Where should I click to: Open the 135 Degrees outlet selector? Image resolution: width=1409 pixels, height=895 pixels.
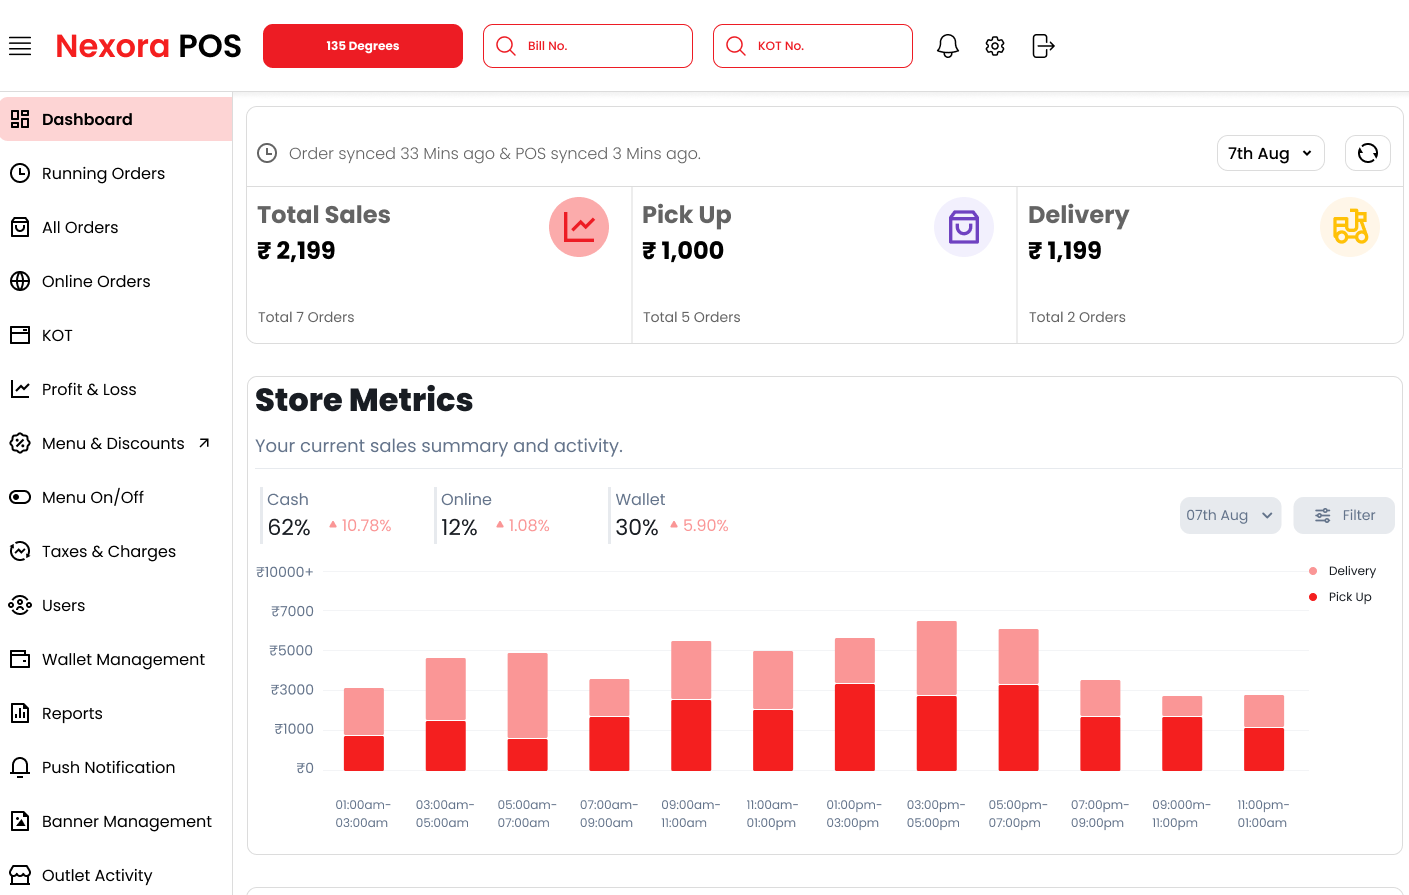pos(362,46)
